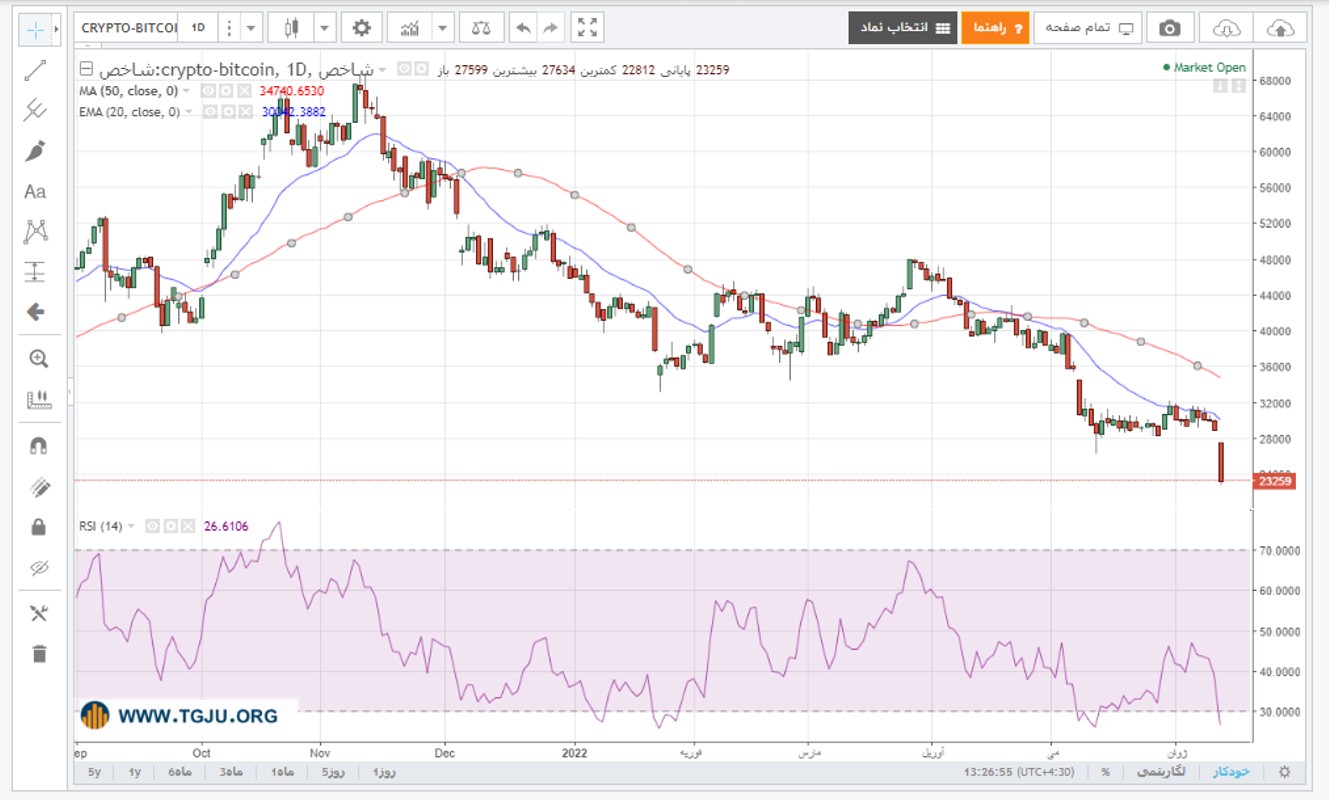
Task: Select the 5y time range
Action: coord(94,772)
